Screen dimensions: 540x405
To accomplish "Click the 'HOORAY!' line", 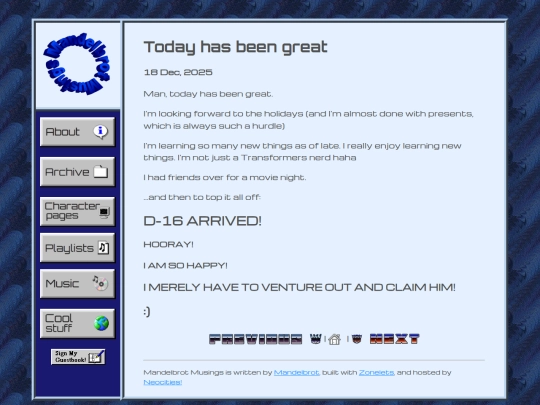I will tap(168, 244).
